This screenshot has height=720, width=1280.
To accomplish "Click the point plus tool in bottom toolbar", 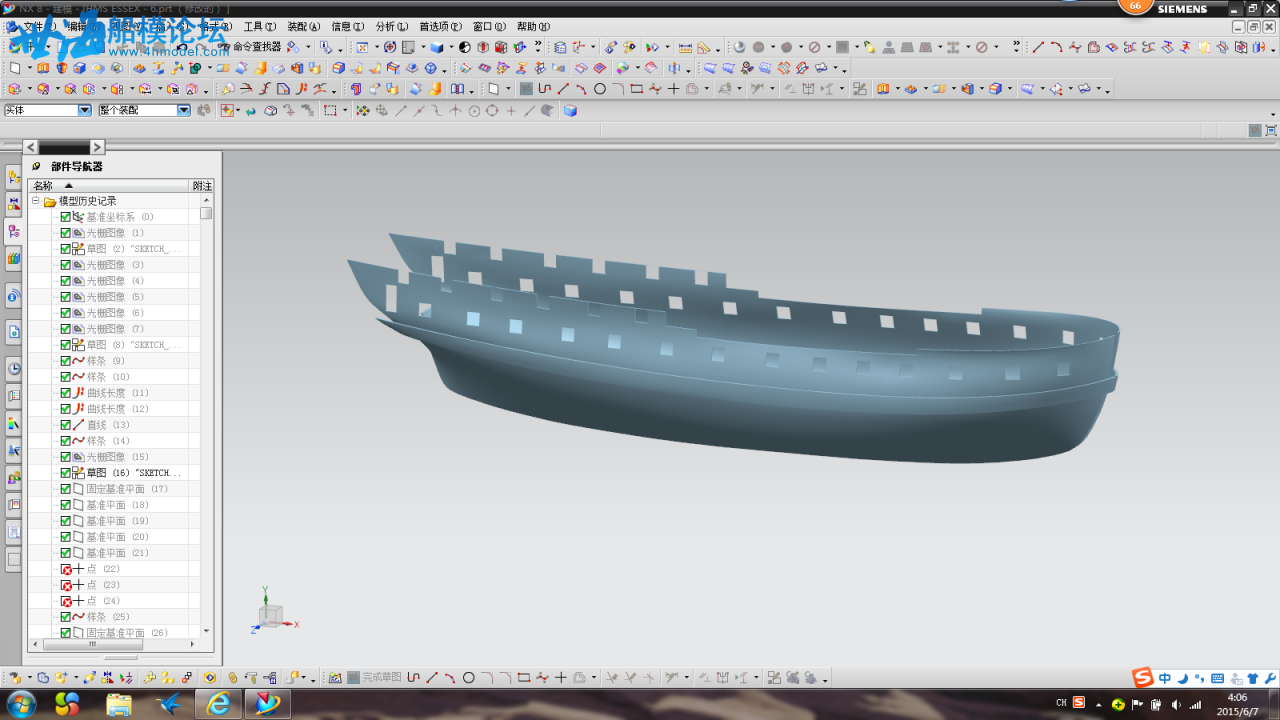I will pyautogui.click(x=560, y=677).
